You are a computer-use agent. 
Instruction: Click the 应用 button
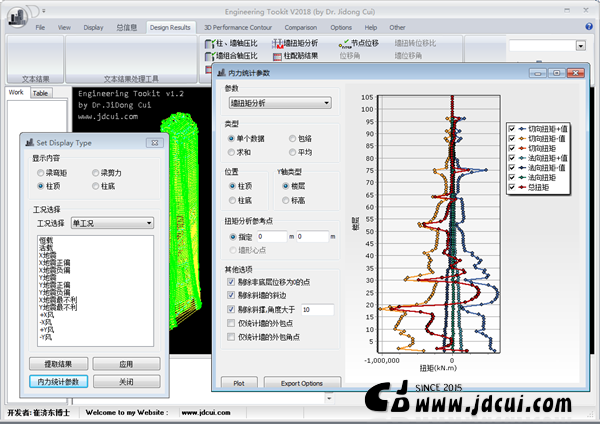(126, 364)
